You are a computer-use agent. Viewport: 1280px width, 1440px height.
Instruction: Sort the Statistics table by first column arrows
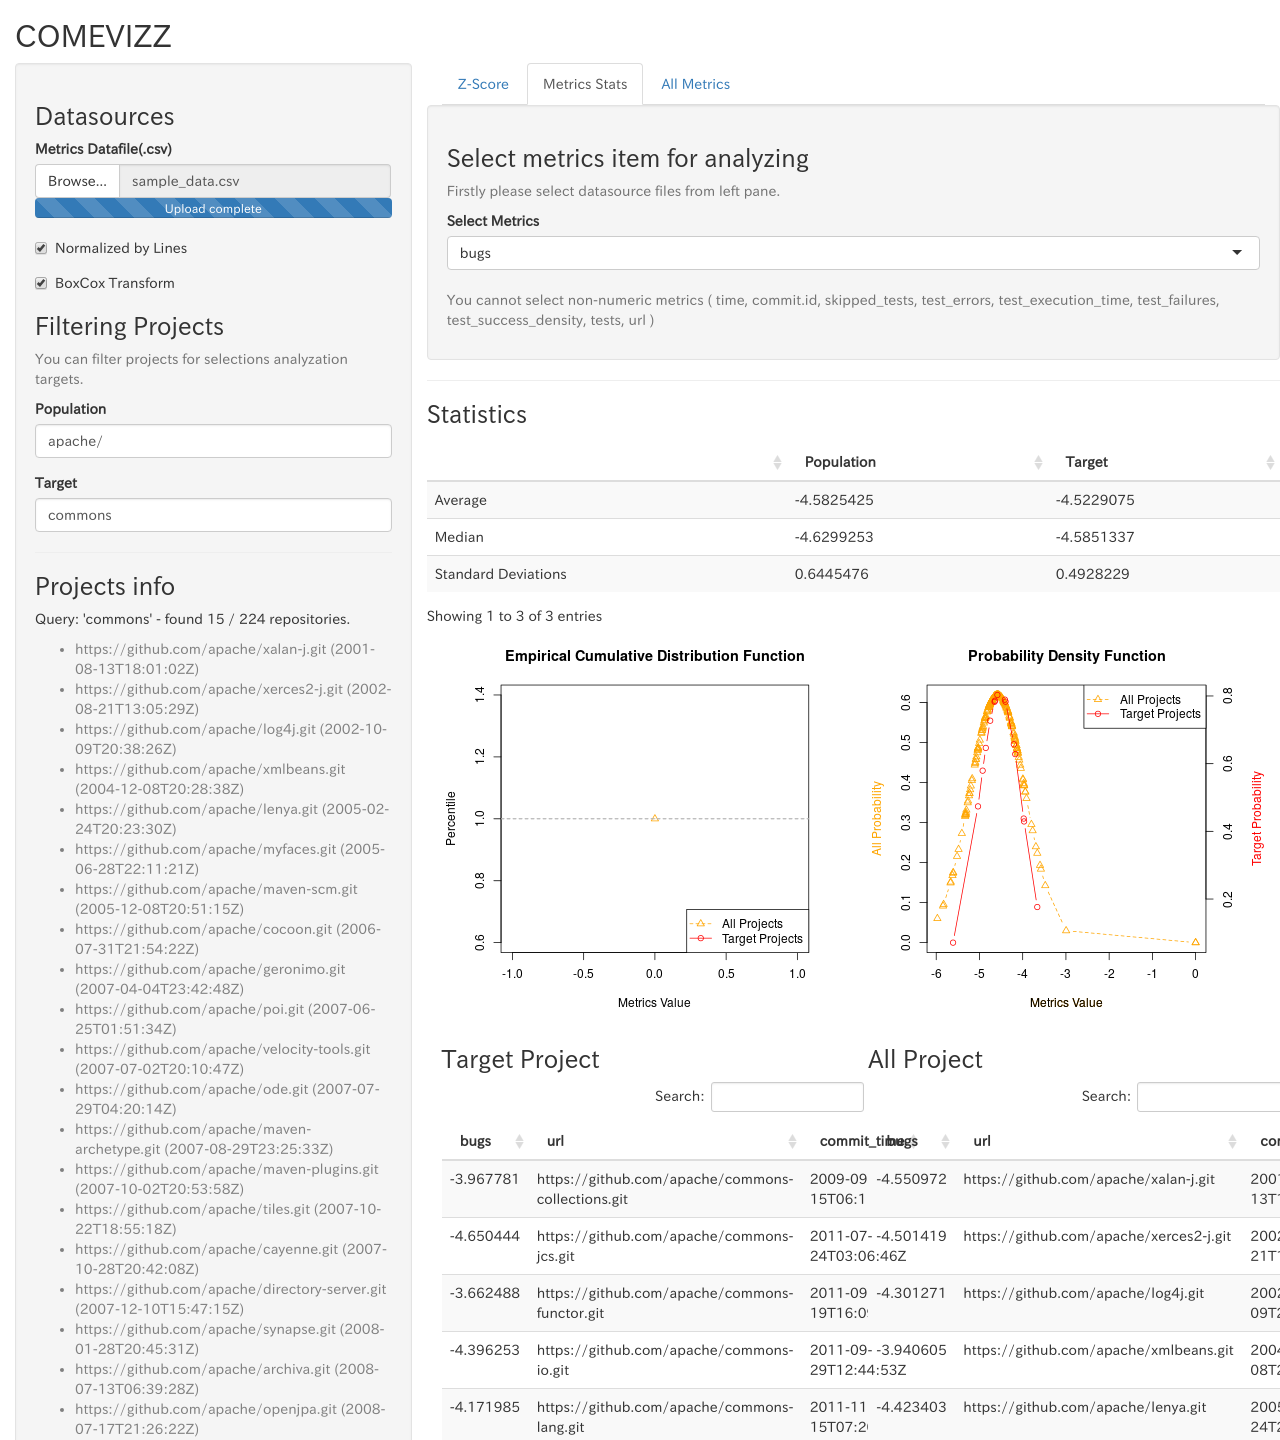777,462
